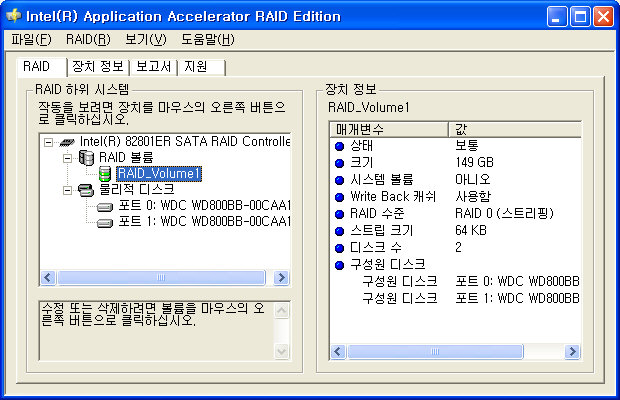620x400 pixels.
Task: Click the 물리적 디스크 drives icon
Action: 86,191
